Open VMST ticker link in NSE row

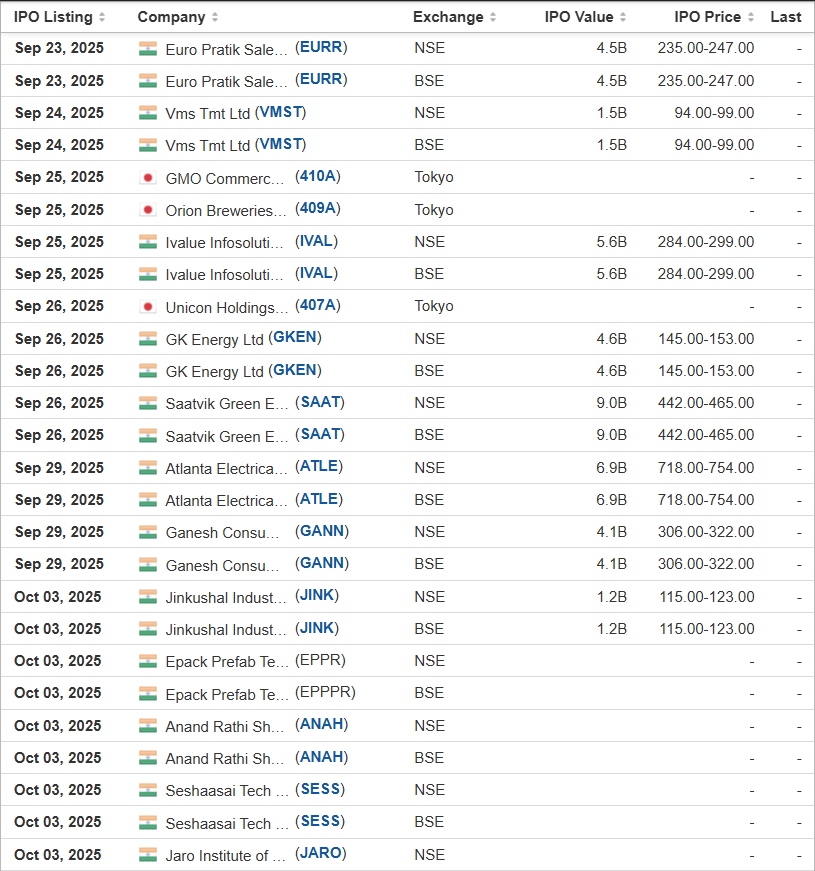[x=281, y=112]
